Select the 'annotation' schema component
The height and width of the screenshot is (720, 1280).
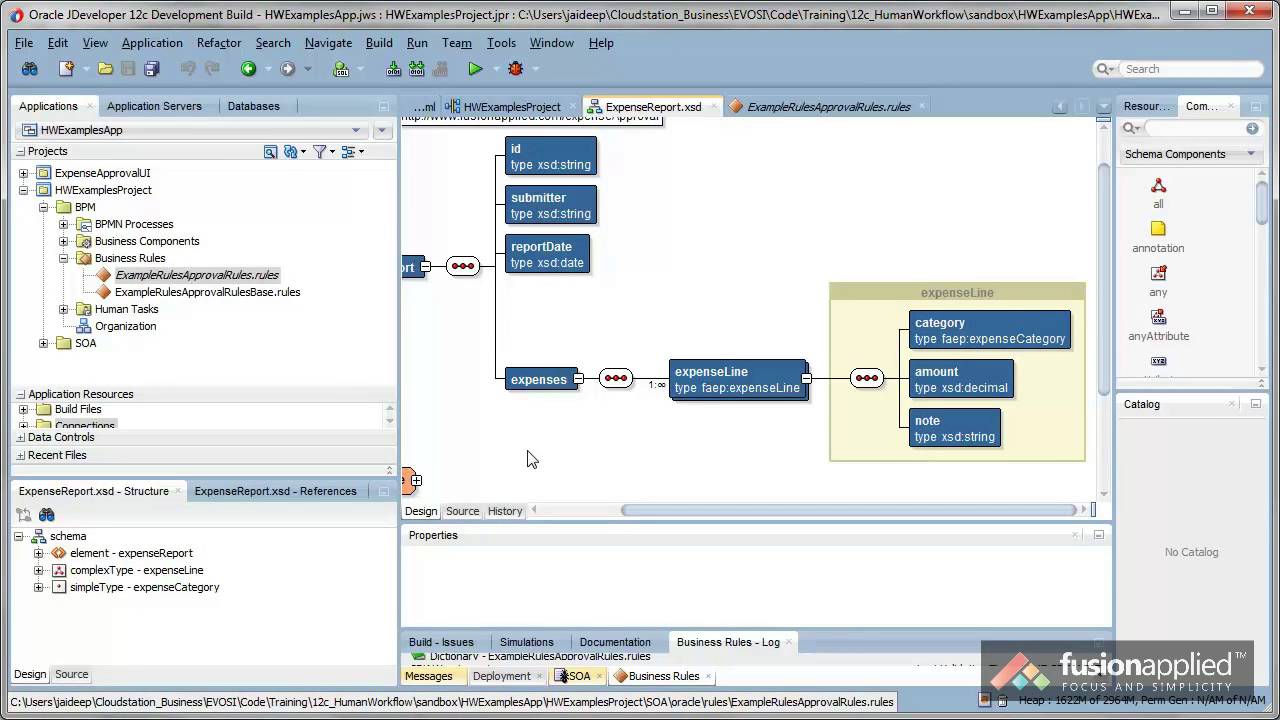(1158, 229)
